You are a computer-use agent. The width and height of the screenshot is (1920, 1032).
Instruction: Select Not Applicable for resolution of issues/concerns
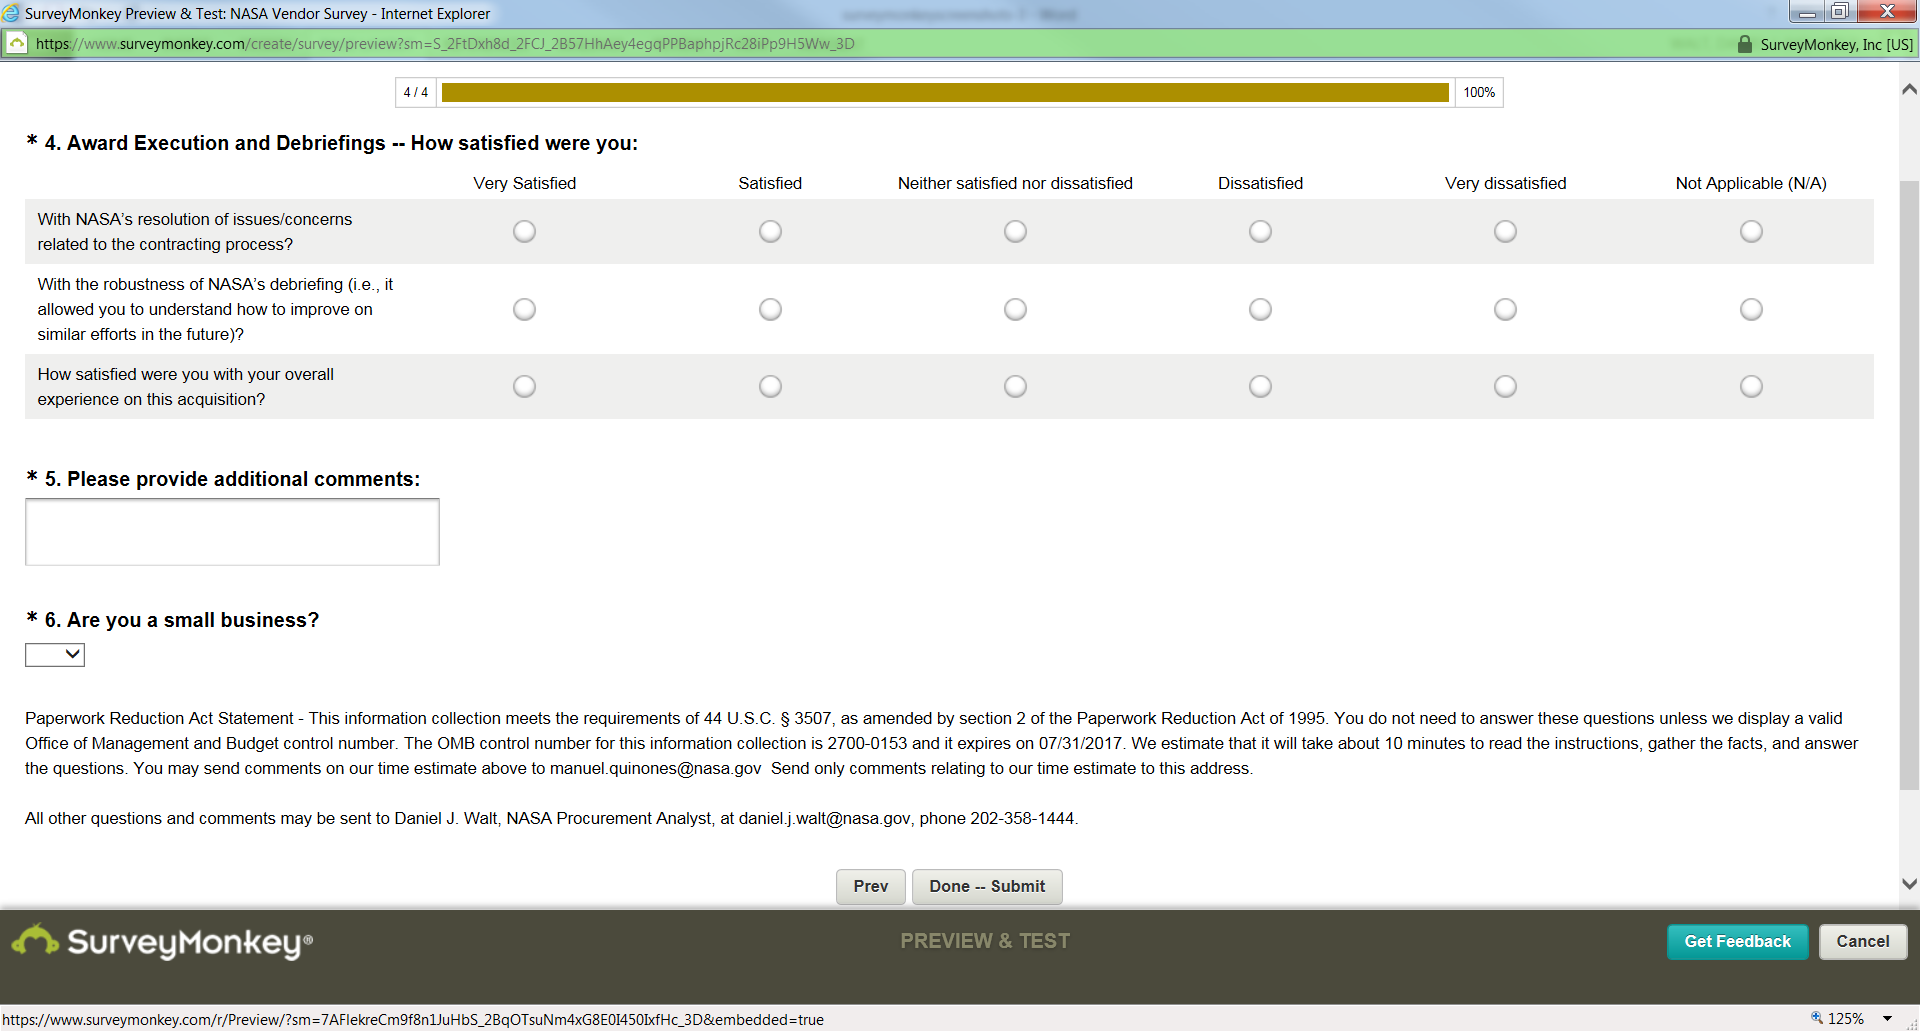click(x=1751, y=231)
